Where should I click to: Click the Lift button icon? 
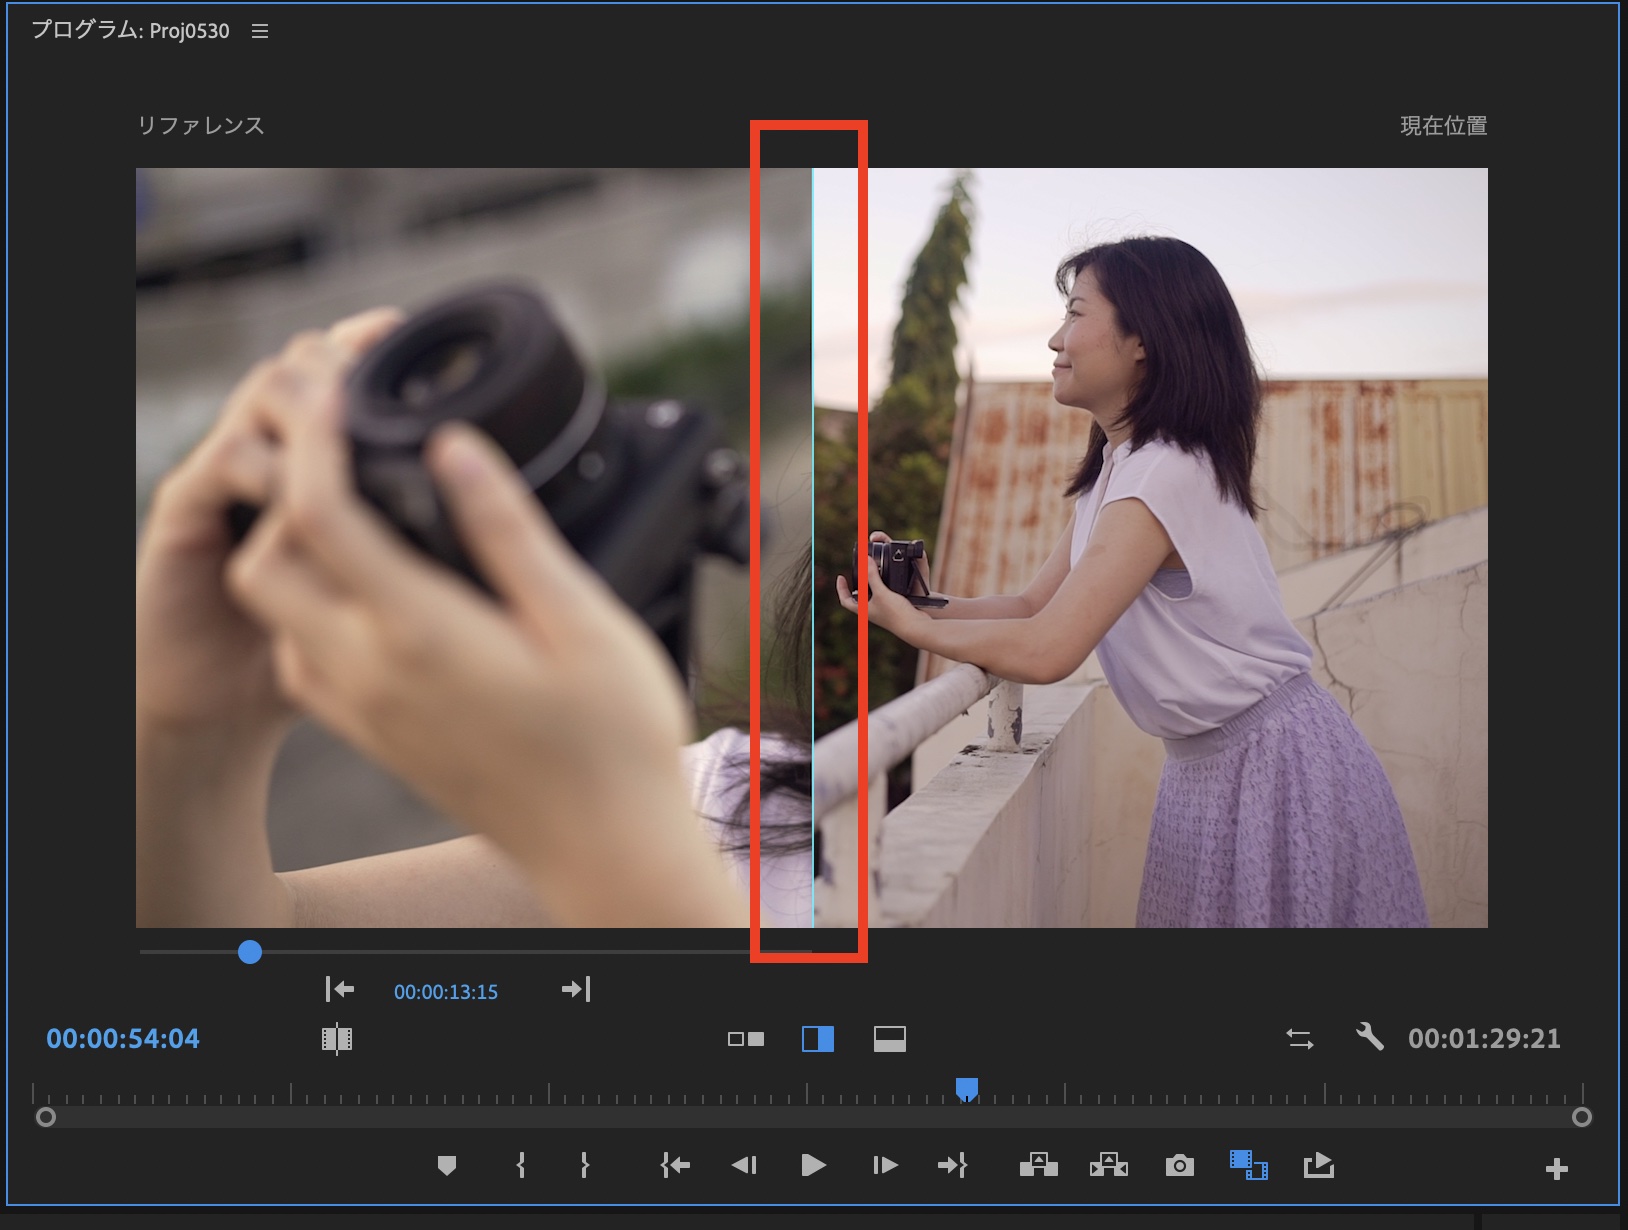coord(1038,1165)
